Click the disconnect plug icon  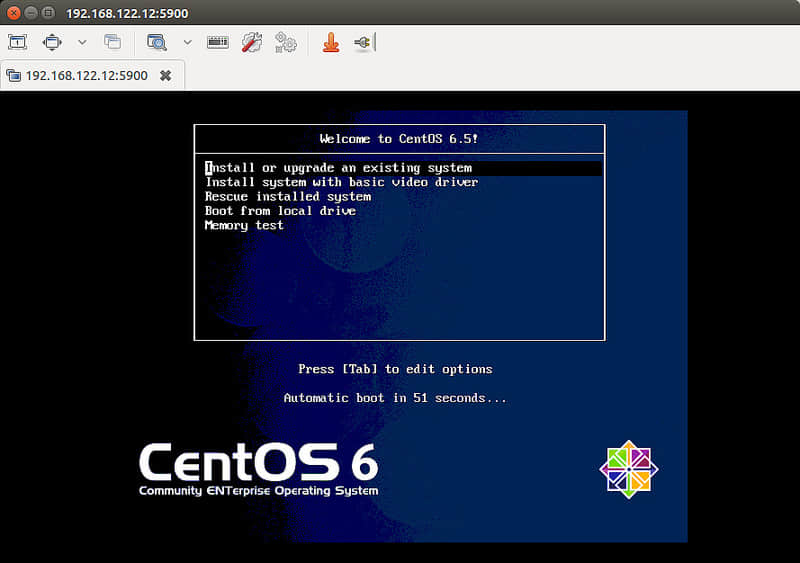365,42
